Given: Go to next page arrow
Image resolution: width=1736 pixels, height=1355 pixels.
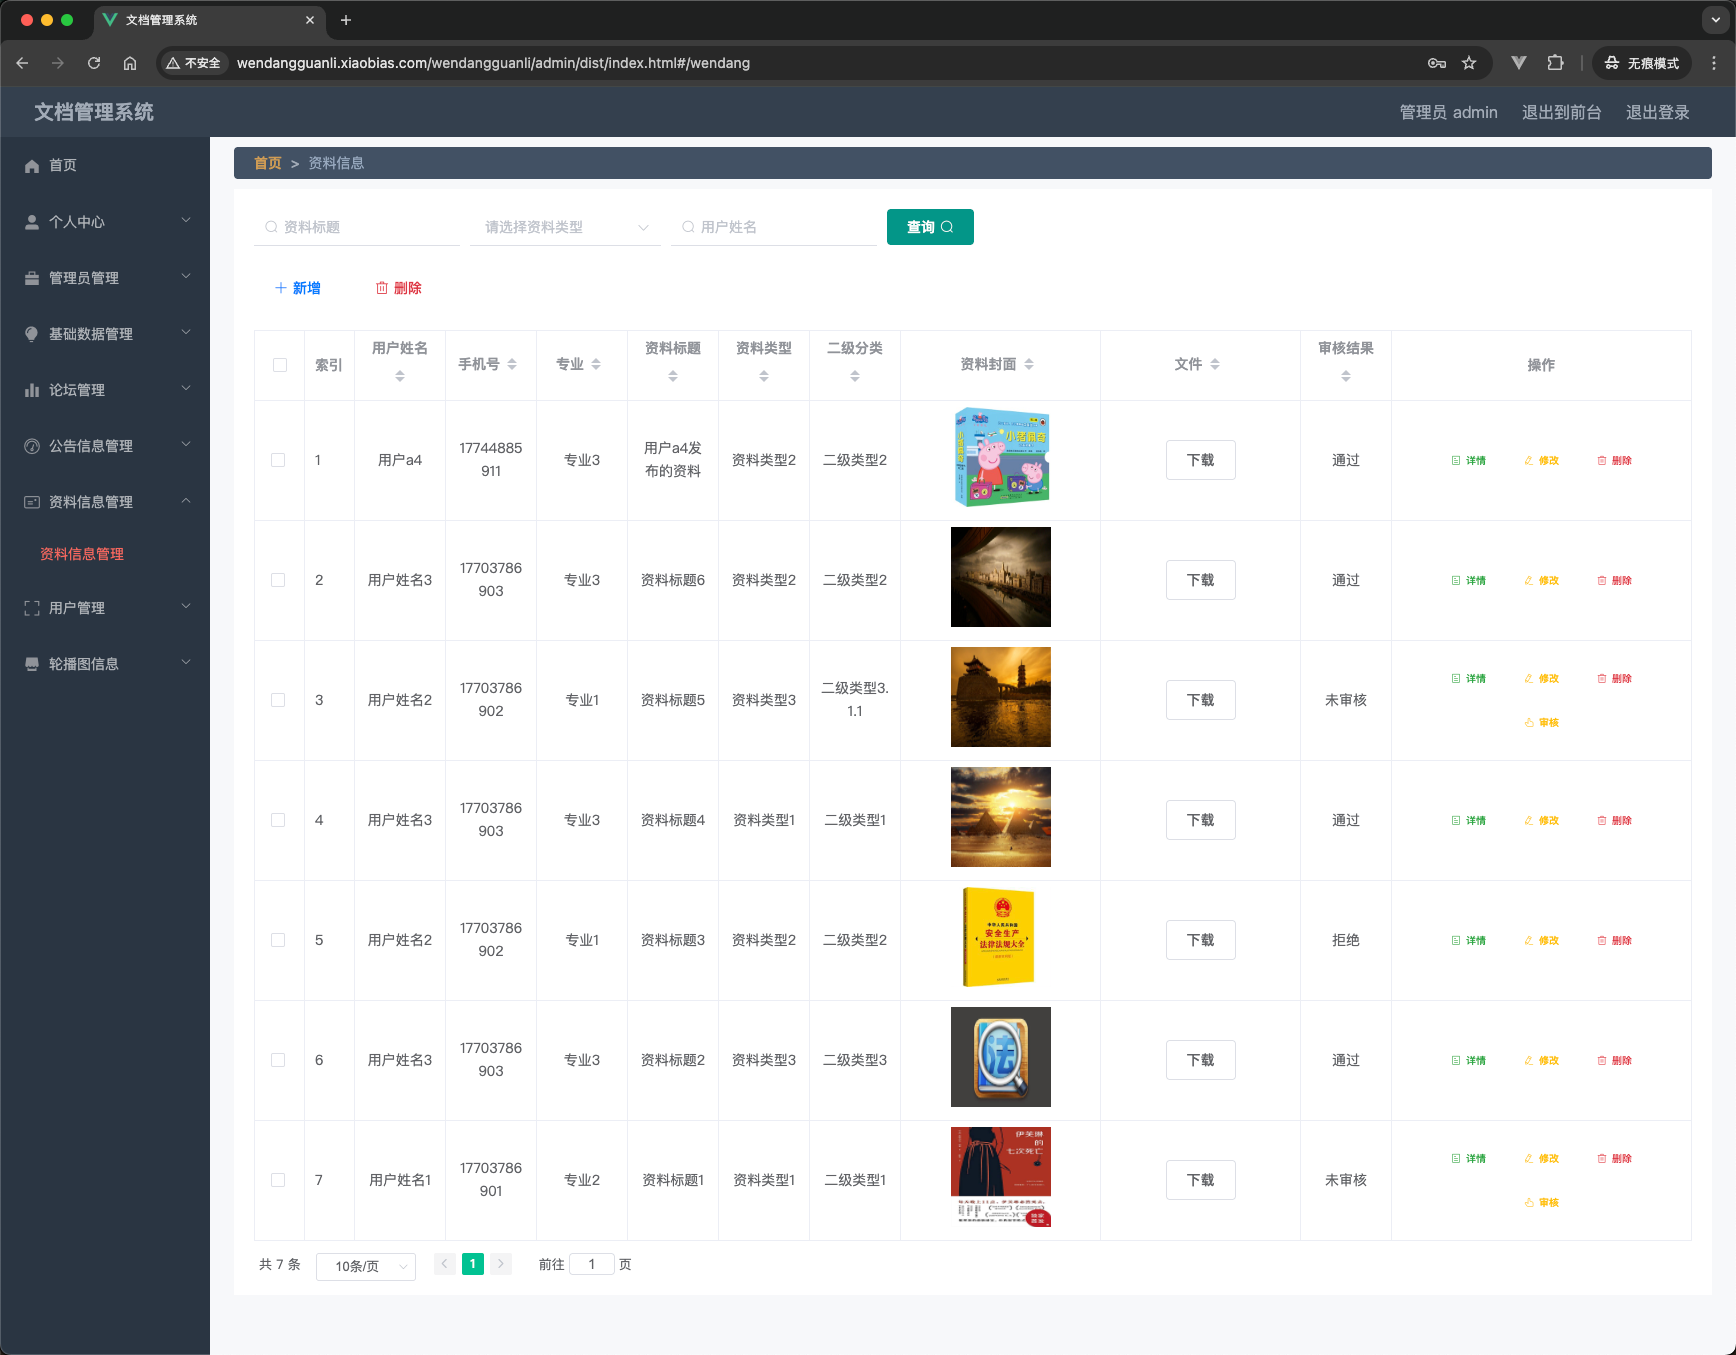Looking at the screenshot, I should 501,1264.
